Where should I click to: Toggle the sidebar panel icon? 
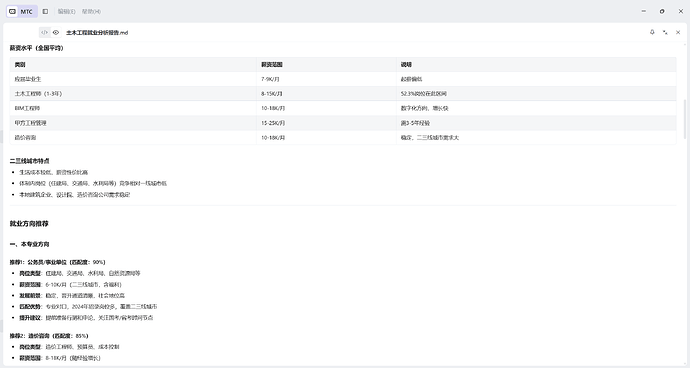pos(45,11)
